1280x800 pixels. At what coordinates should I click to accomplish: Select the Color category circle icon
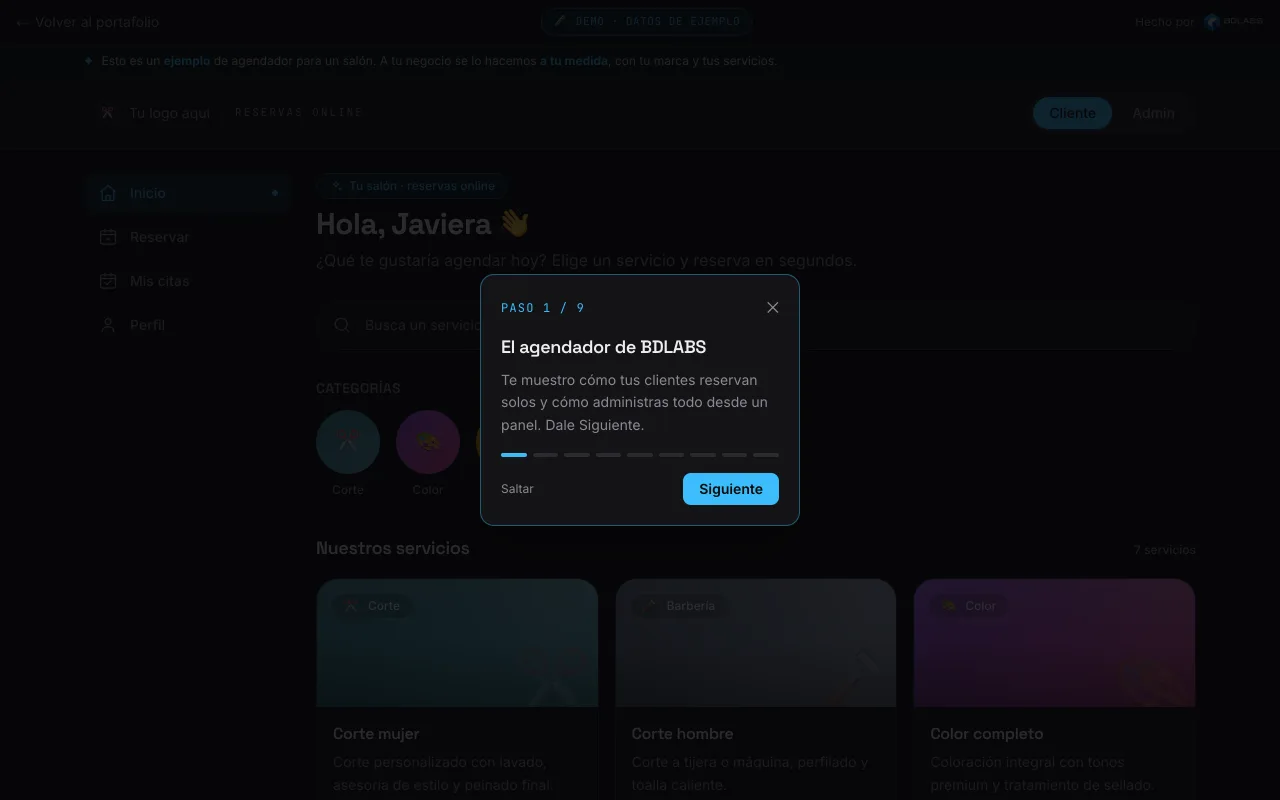428,442
